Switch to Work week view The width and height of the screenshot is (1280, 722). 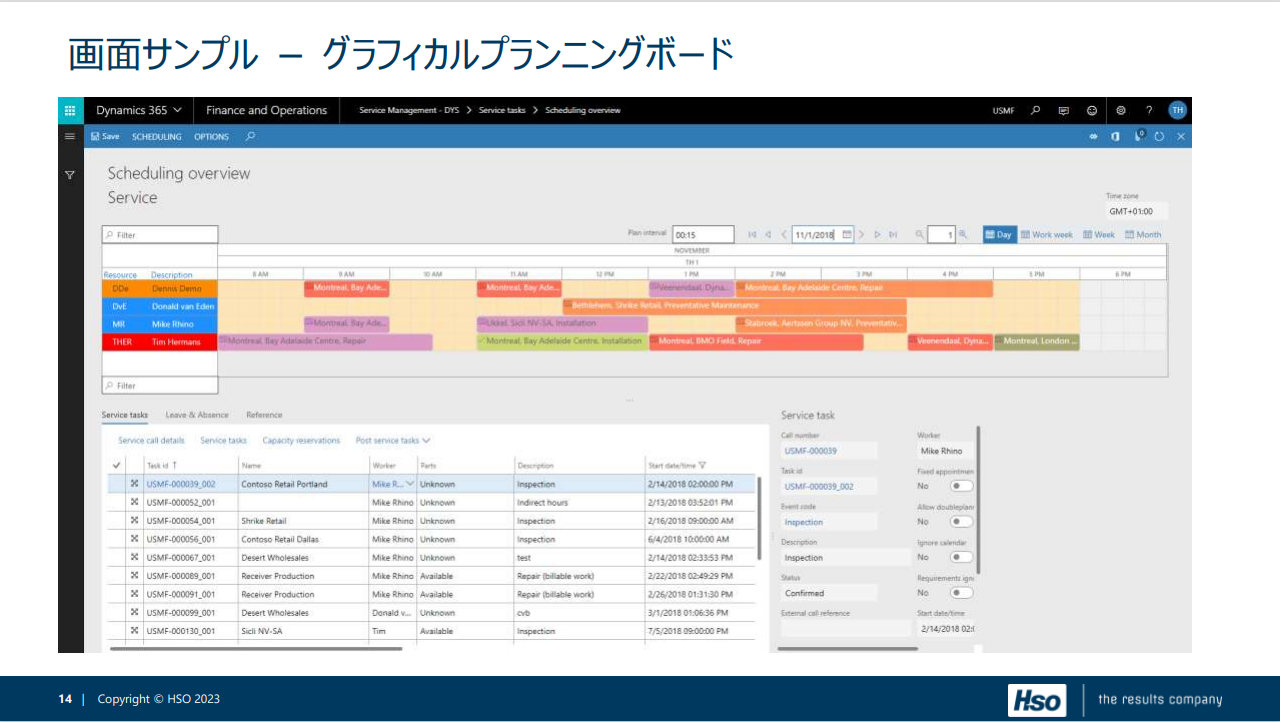pos(1046,235)
